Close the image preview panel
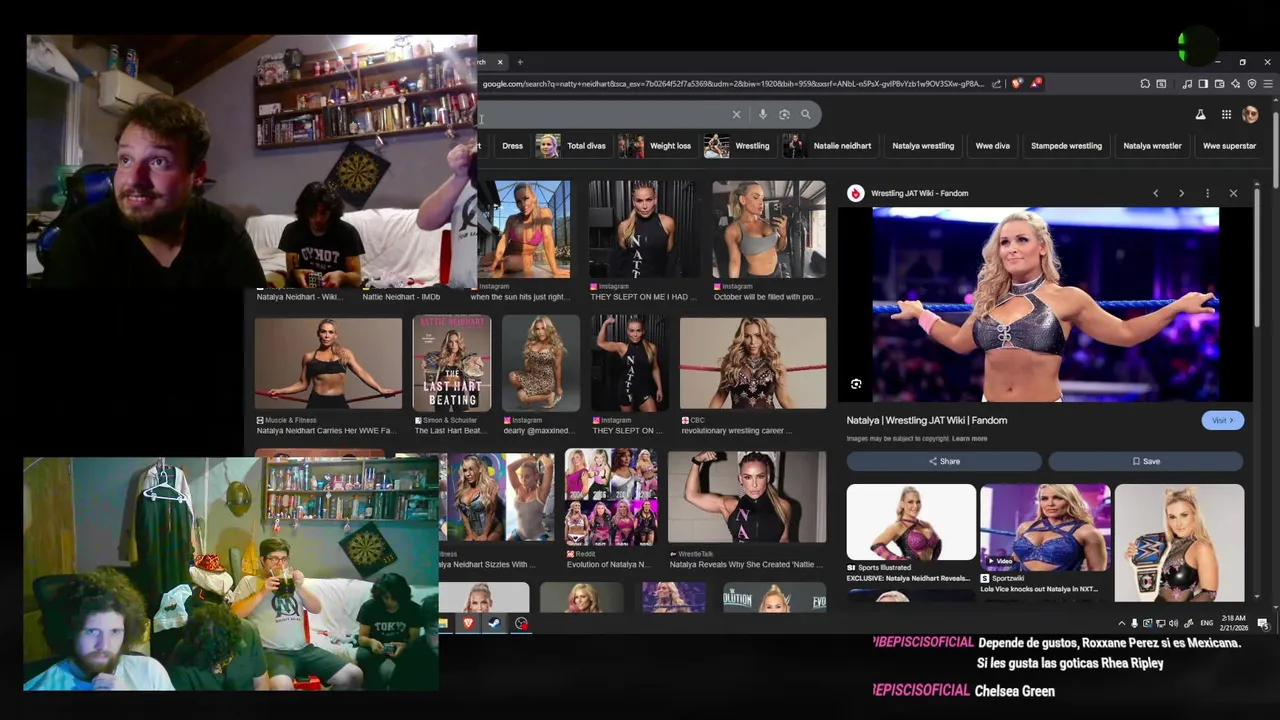This screenshot has width=1280, height=720. click(1233, 193)
